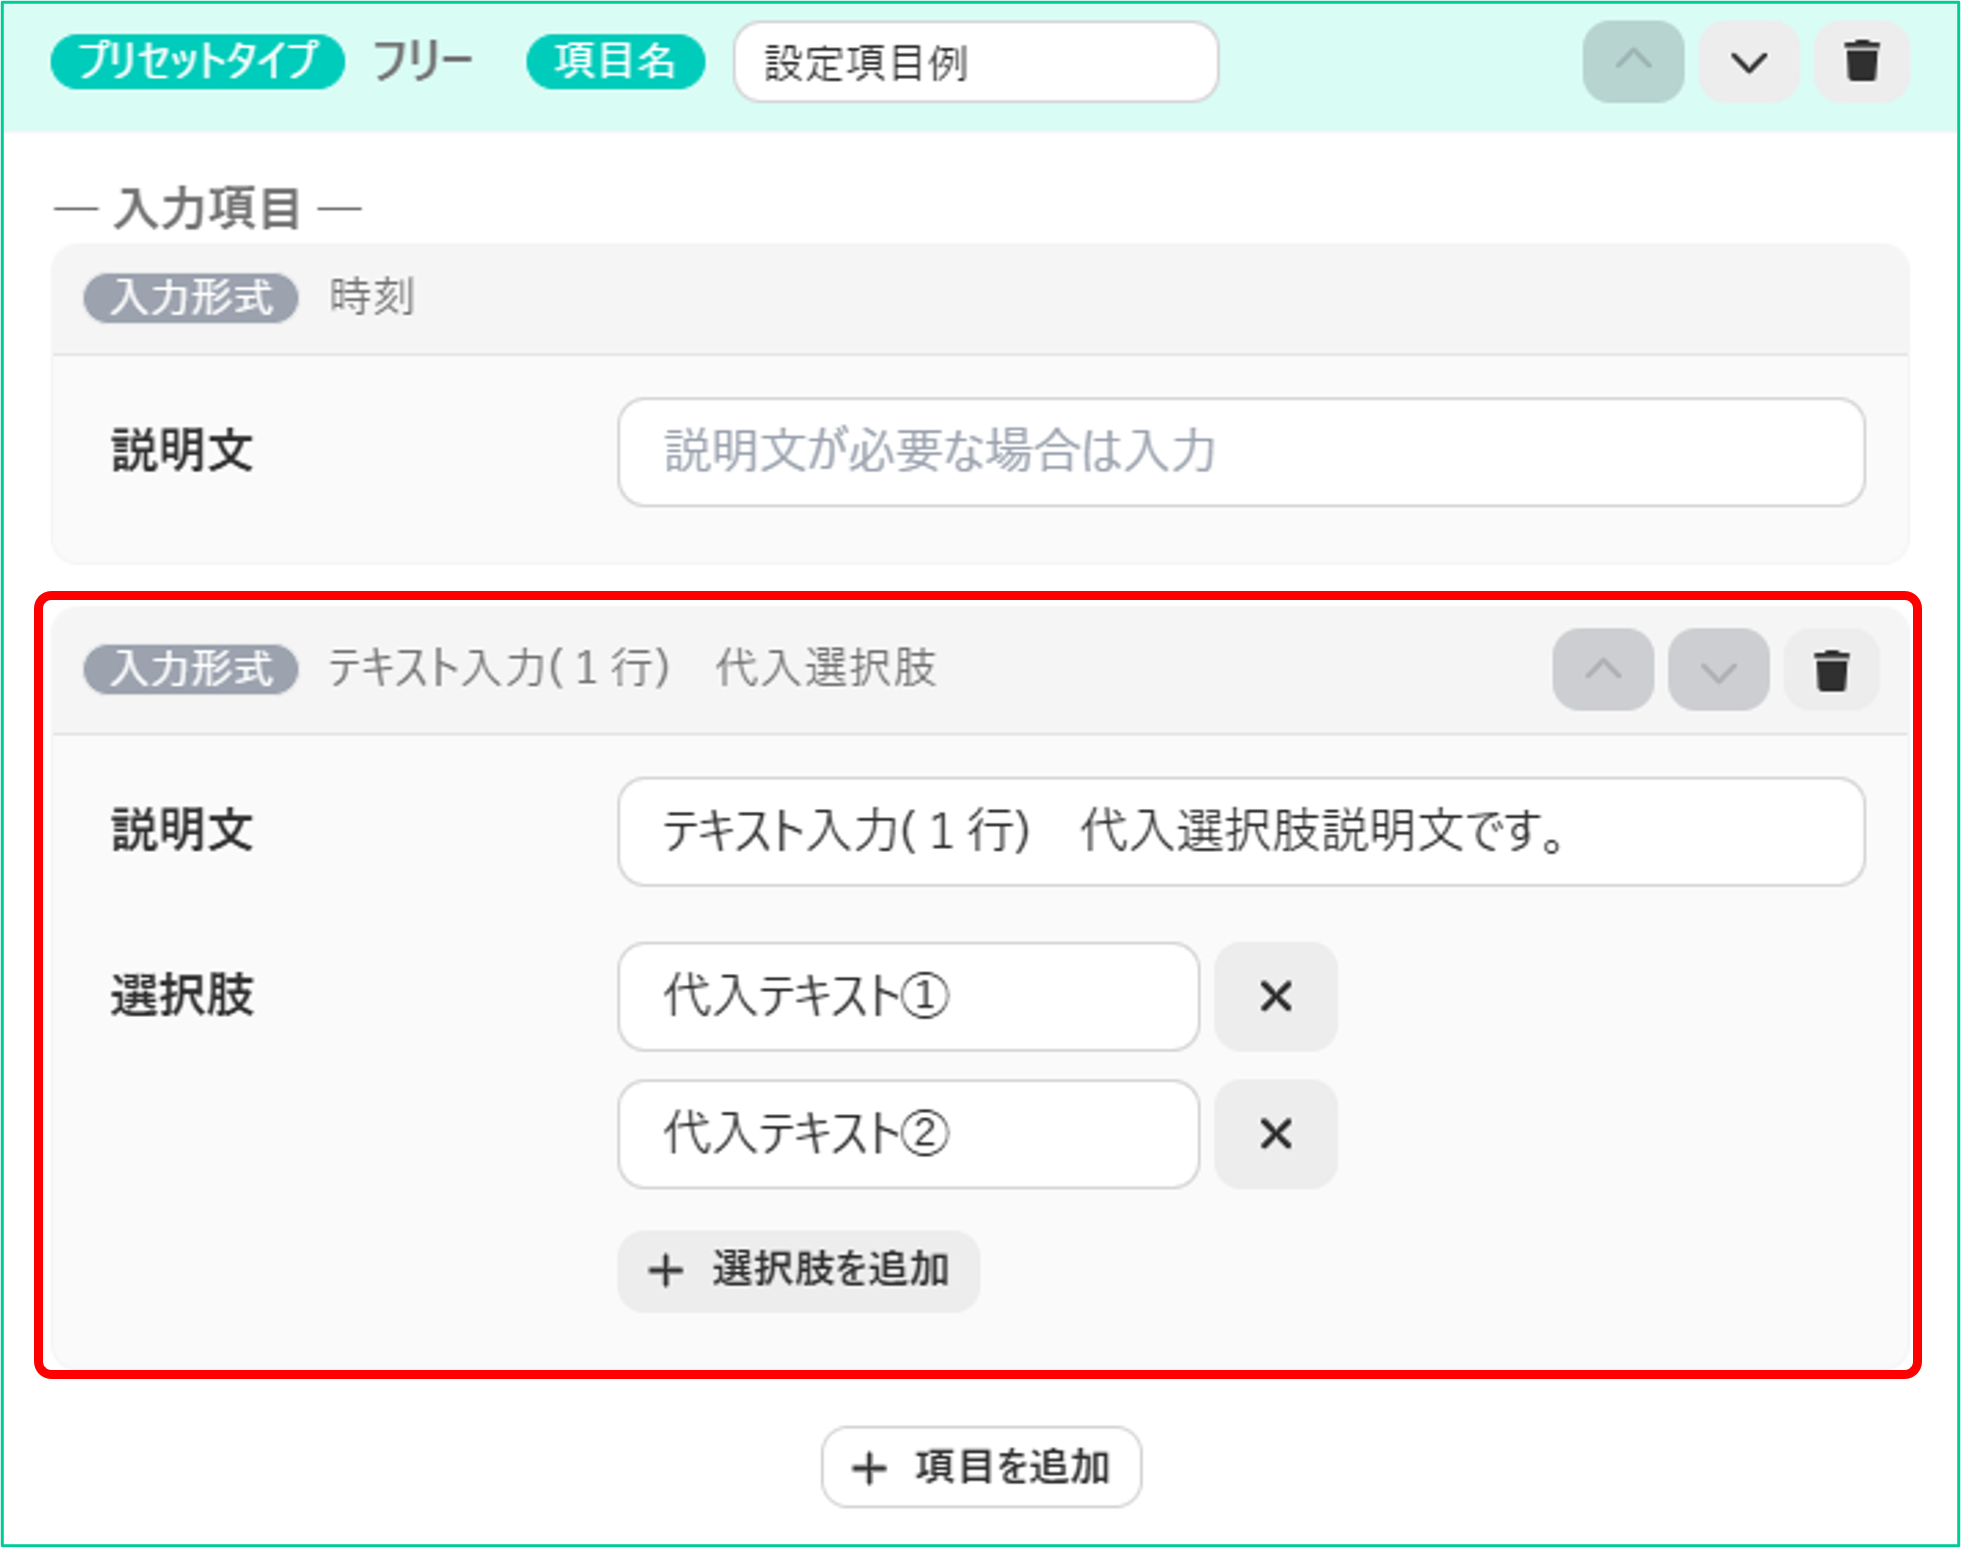Image resolution: width=1961 pixels, height=1548 pixels.
Task: Move the 代入選択肢 input item up
Action: tap(1603, 670)
